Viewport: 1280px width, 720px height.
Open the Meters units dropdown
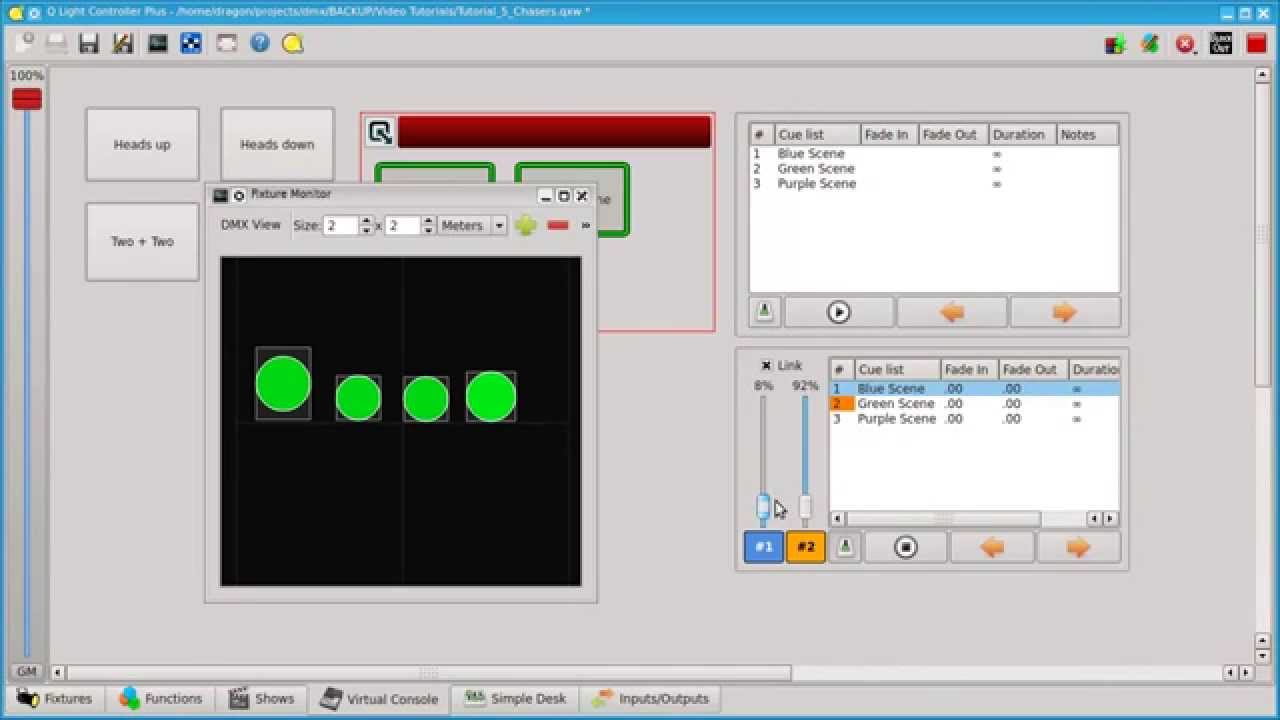[473, 225]
